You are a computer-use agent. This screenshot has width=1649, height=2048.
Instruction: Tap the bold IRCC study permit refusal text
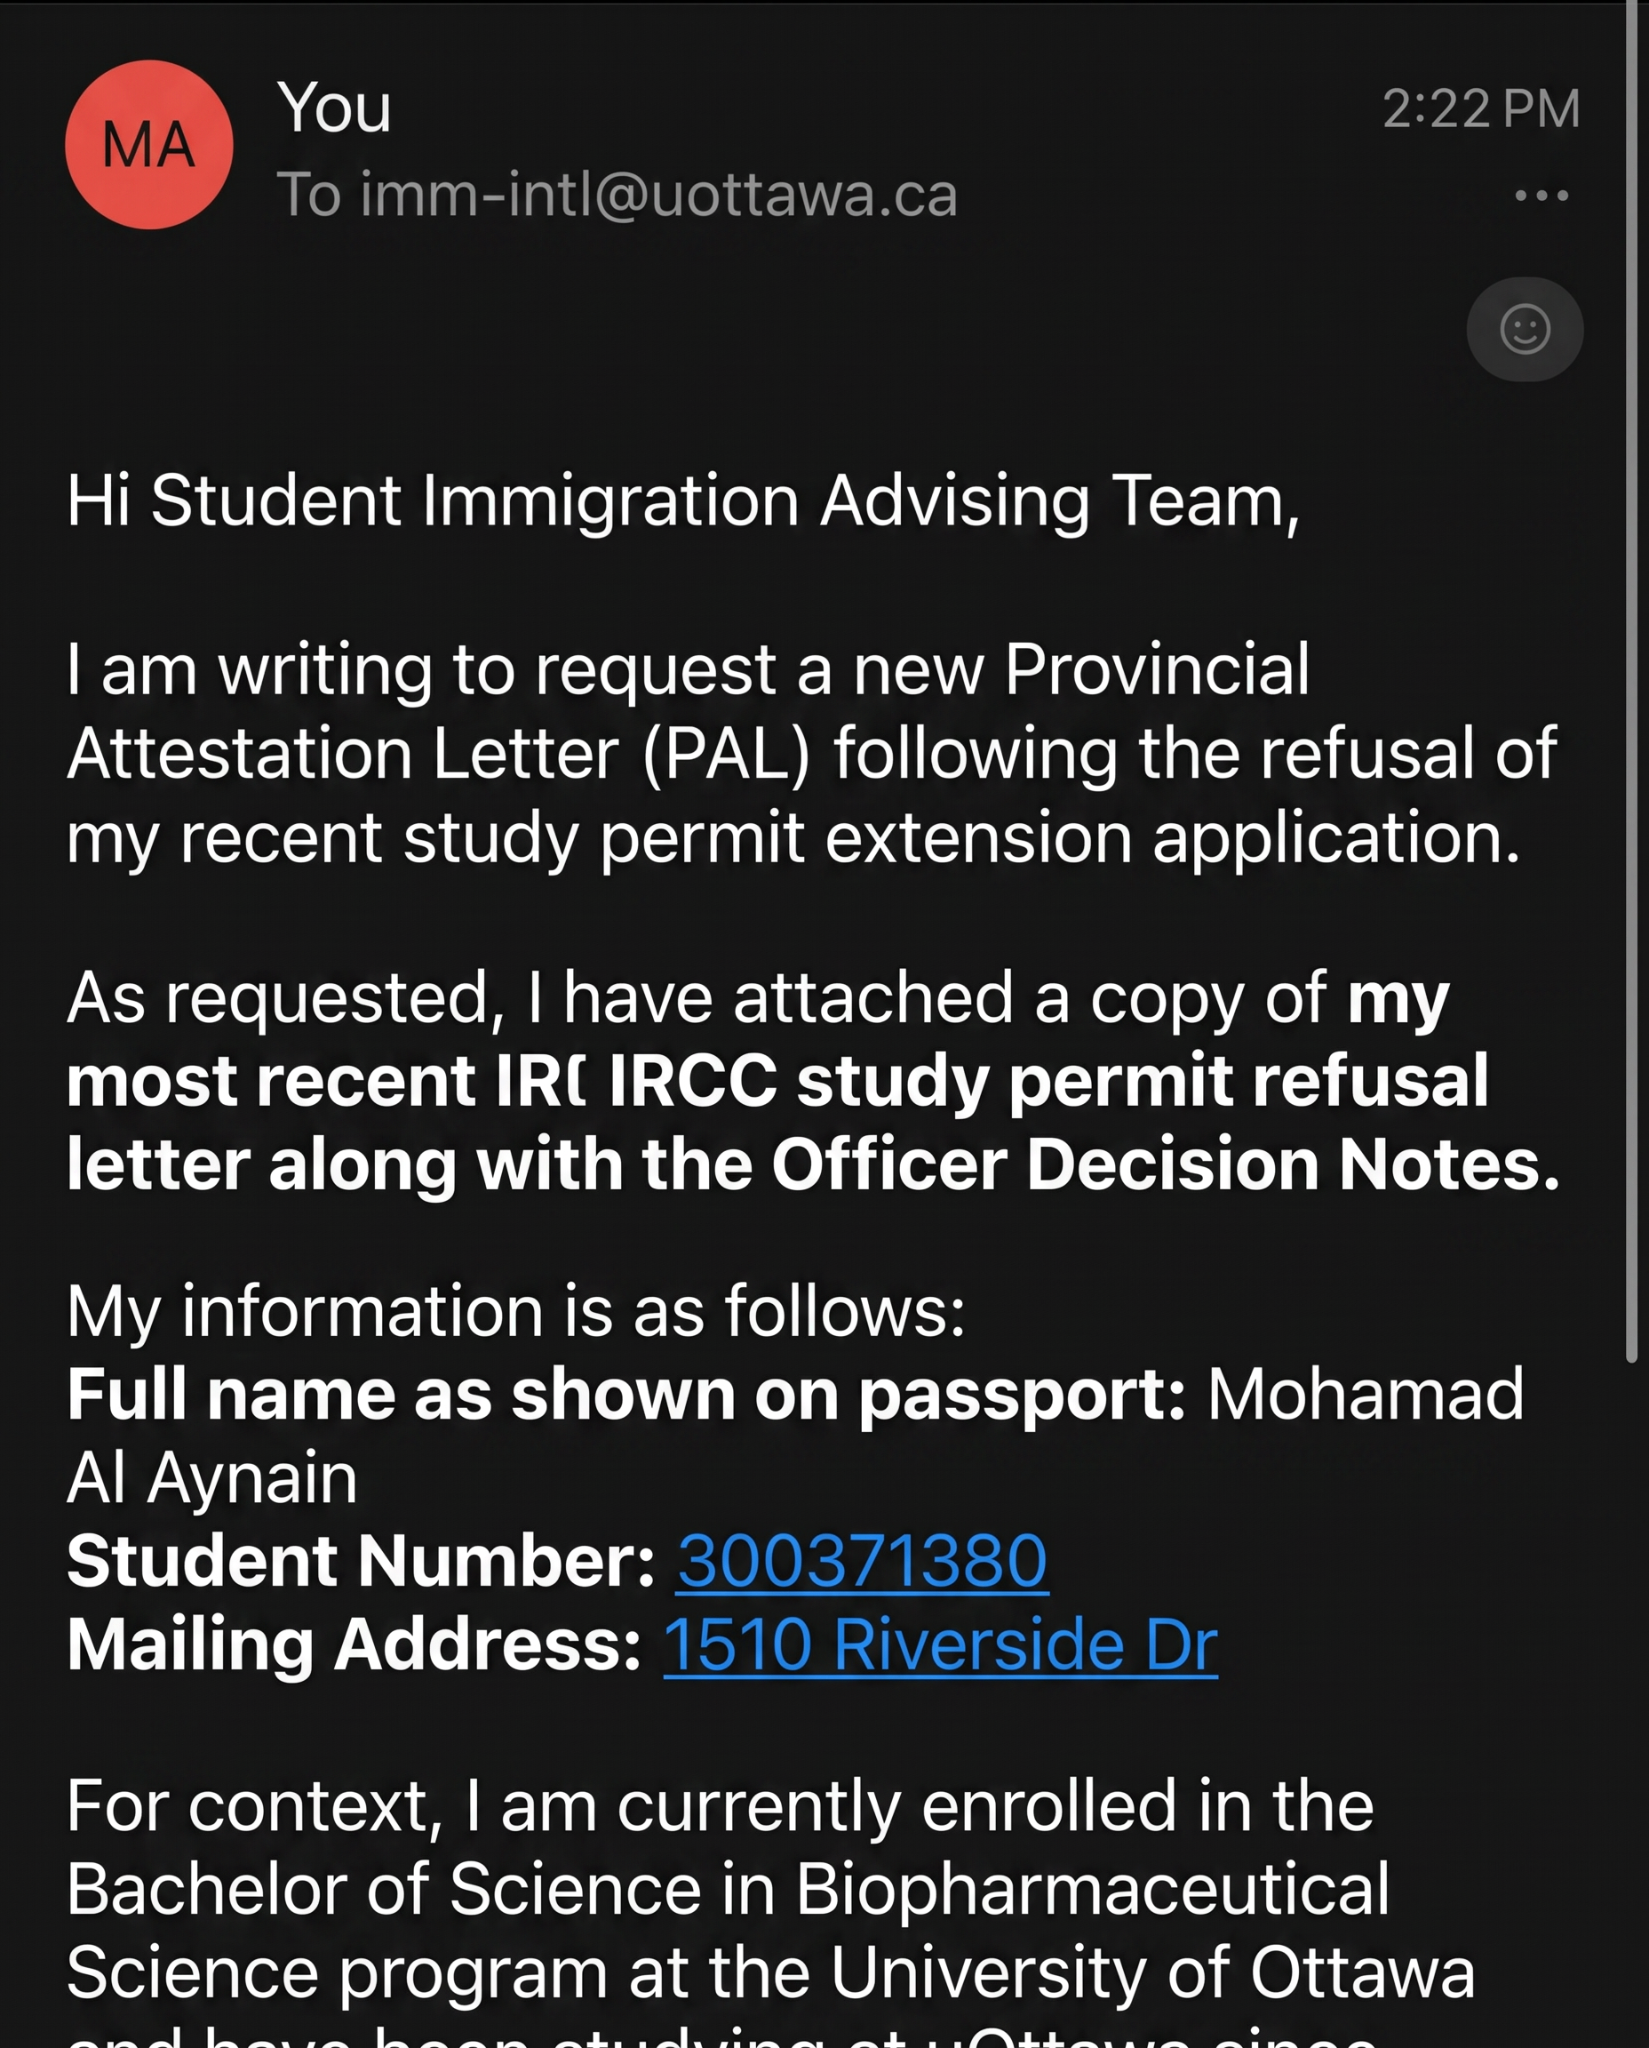pos(1048,1080)
